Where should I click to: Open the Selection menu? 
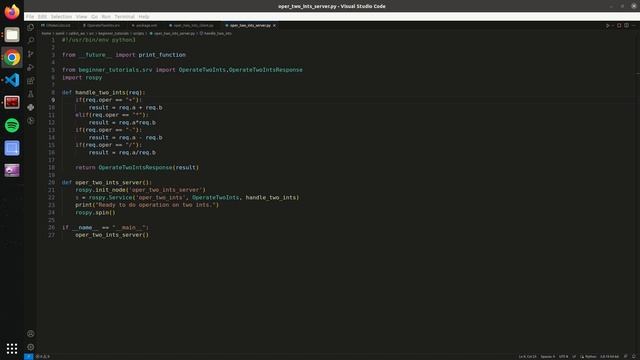(61, 17)
